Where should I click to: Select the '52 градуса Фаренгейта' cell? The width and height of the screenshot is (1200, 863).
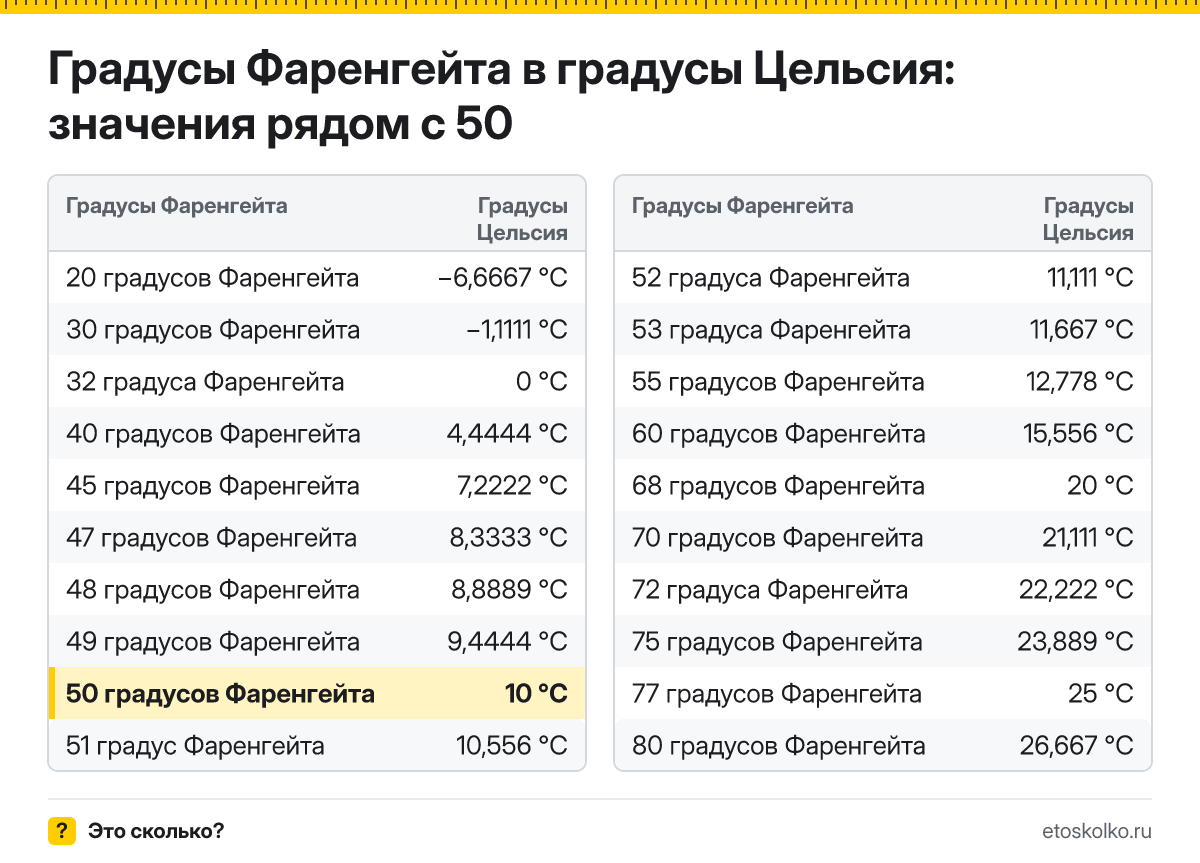click(x=771, y=278)
